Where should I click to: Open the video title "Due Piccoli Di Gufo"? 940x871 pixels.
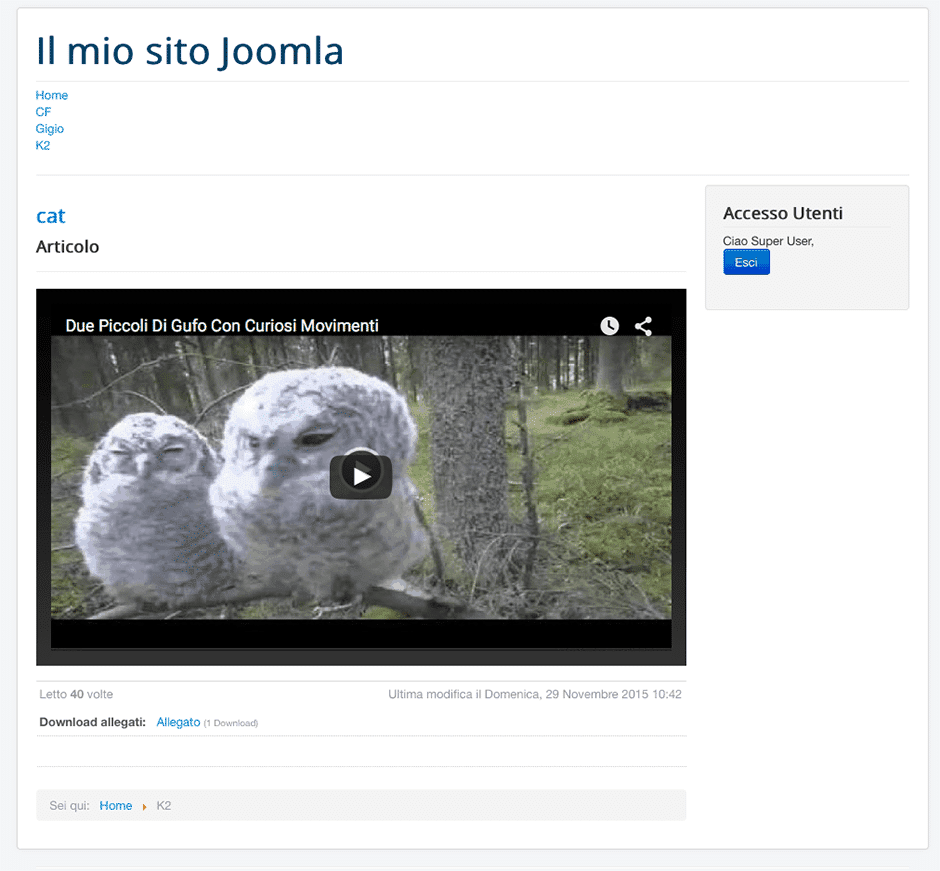coord(222,326)
